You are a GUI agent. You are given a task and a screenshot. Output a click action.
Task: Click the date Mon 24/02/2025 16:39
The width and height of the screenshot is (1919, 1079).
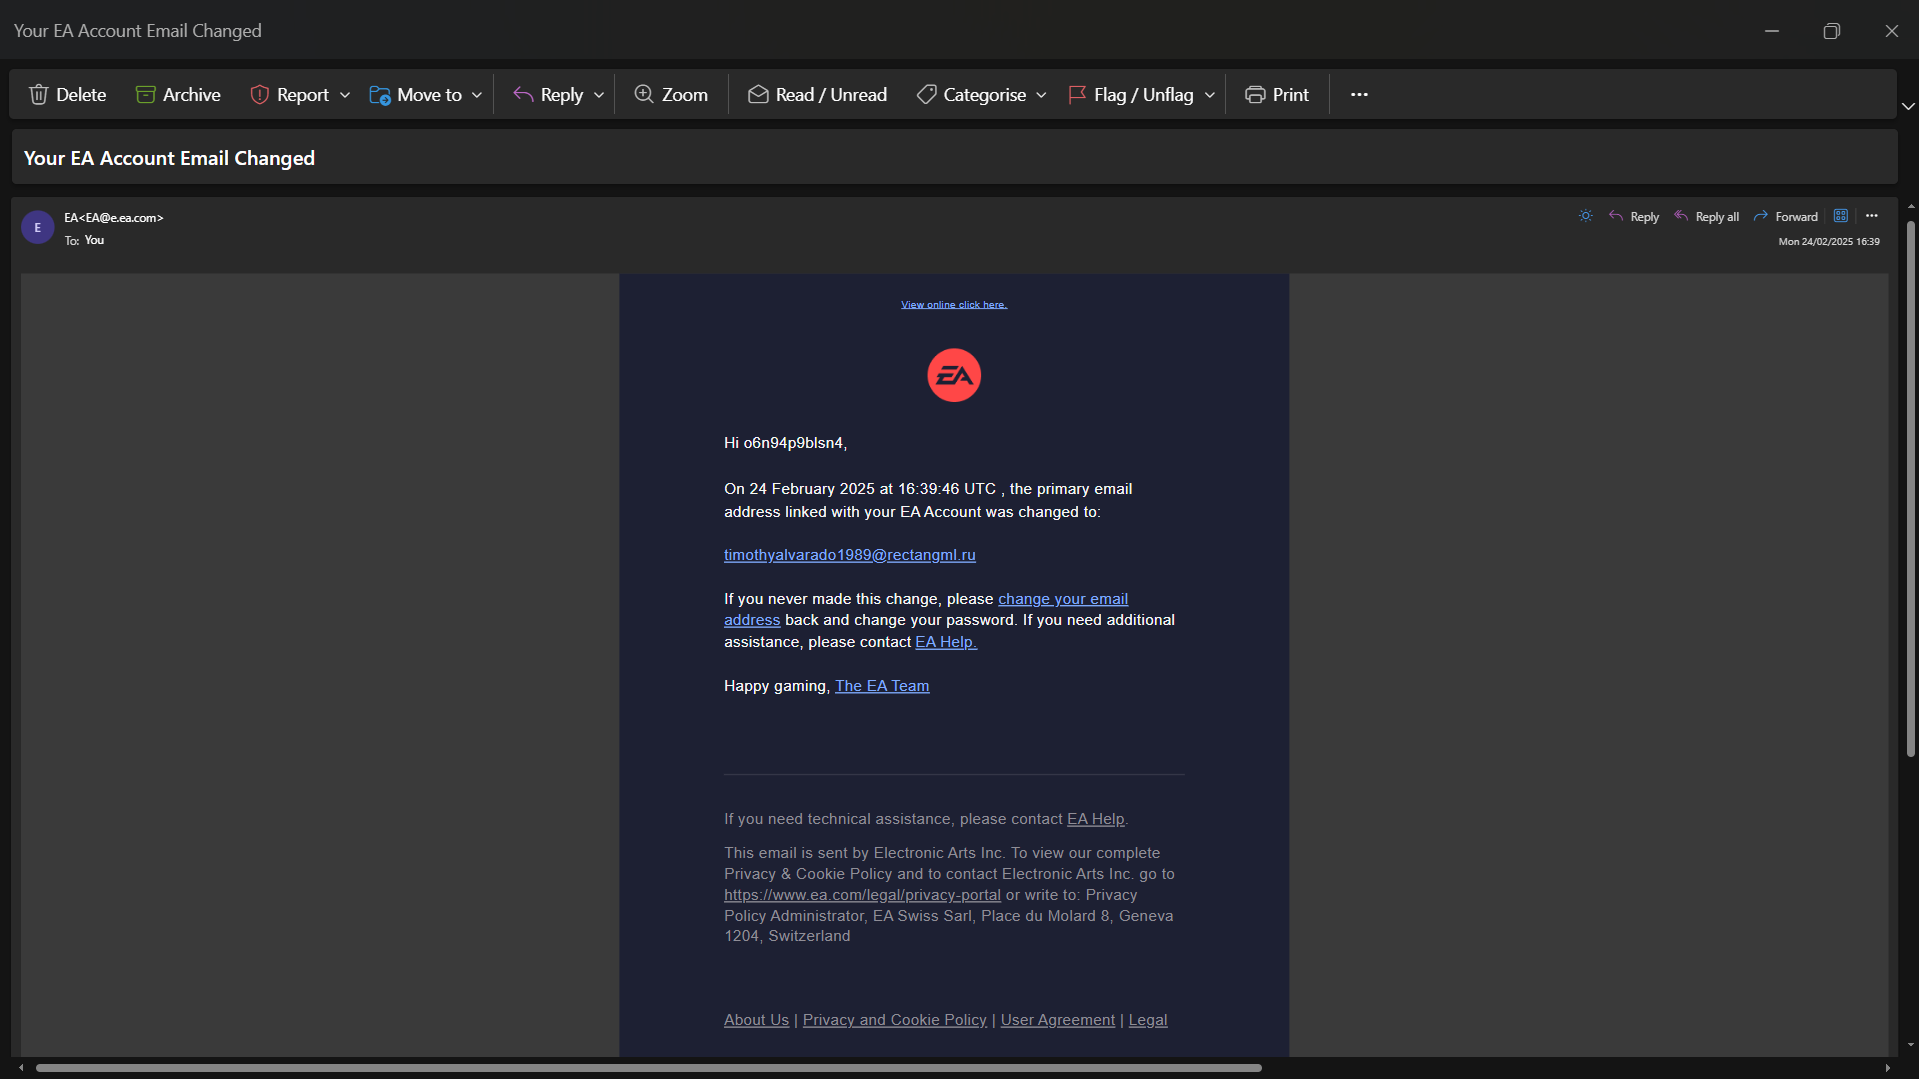[x=1829, y=242]
